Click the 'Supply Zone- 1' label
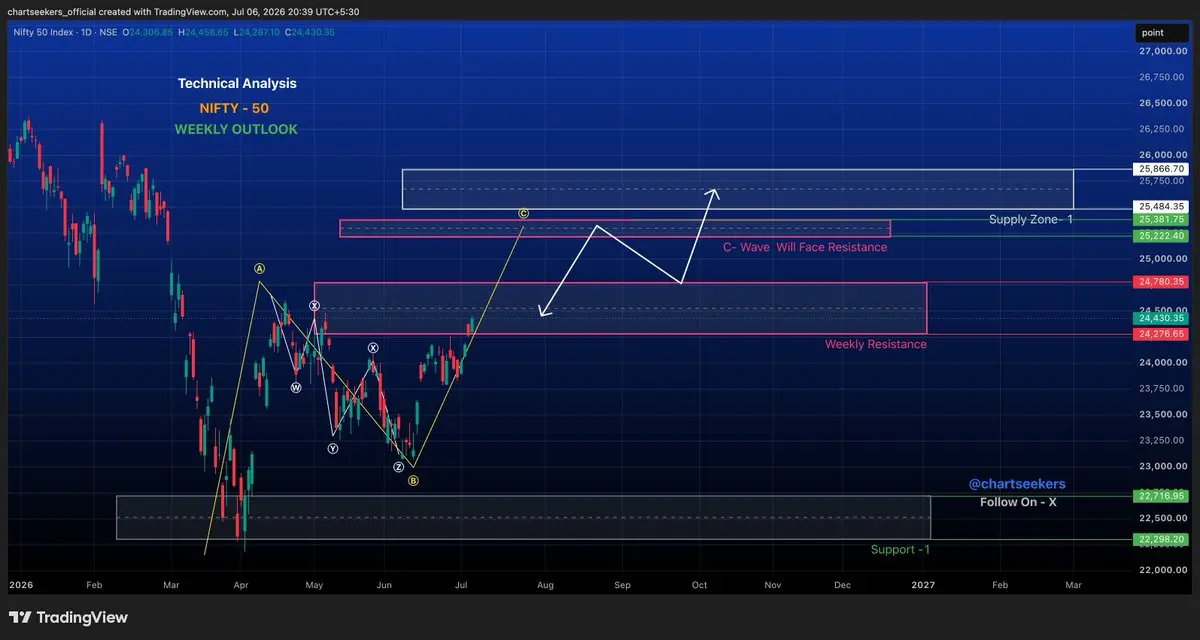Screen dimensions: 1200x640 point(1031,219)
